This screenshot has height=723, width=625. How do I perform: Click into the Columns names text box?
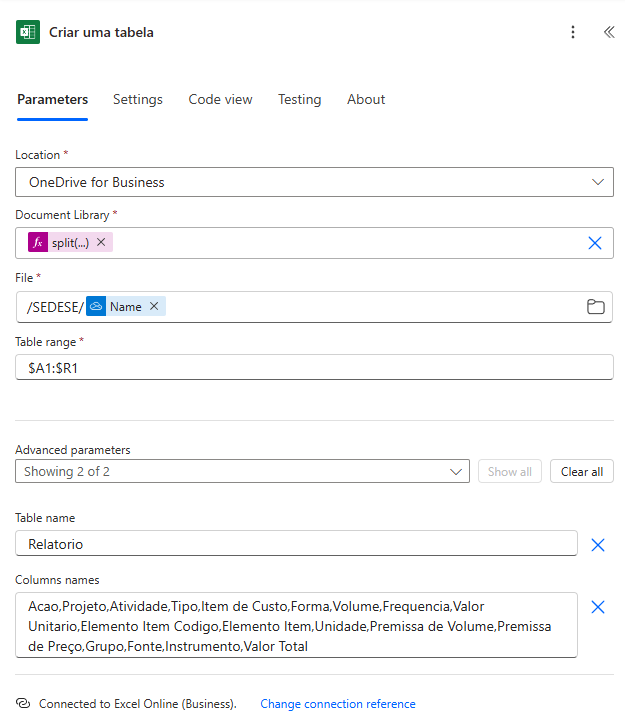(x=296, y=626)
